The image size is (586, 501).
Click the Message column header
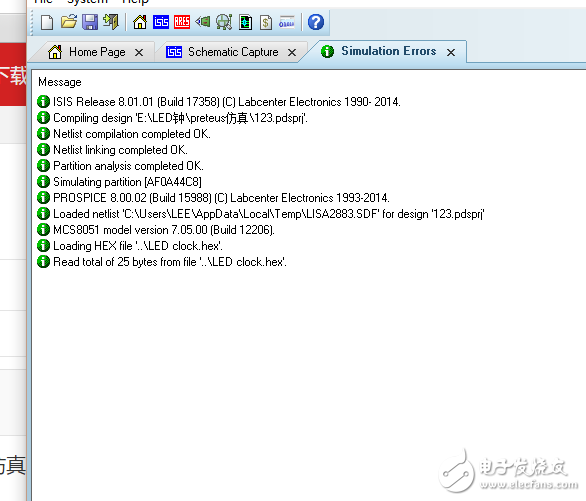[x=60, y=82]
